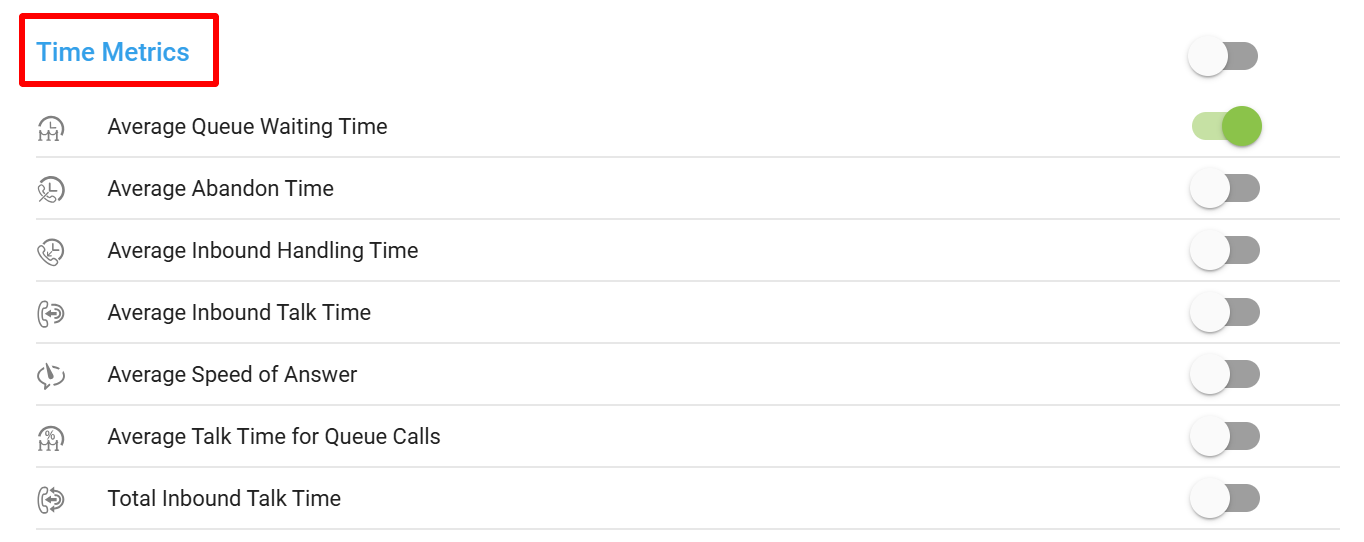Screen dimensions: 1364x542
Task: Click the Total Inbound Talk Time icon
Action: [51, 499]
